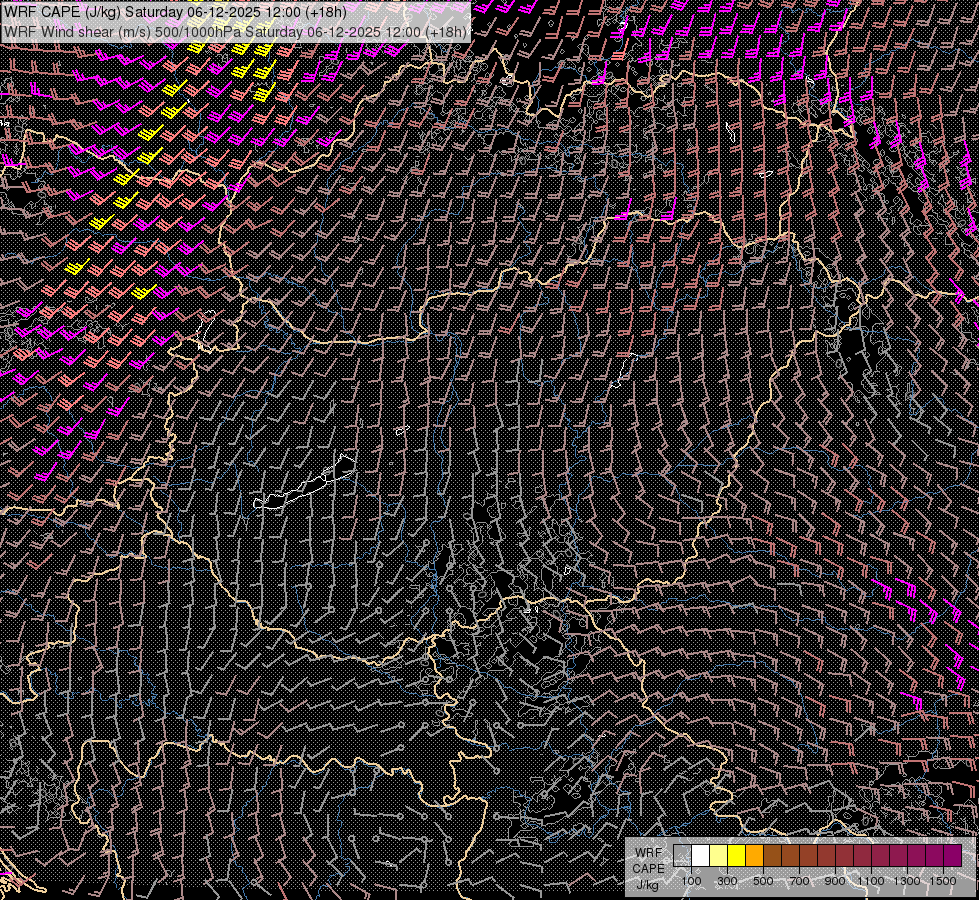Click the 100 tick label on the legend
This screenshot has height=900, width=979.
tap(691, 881)
